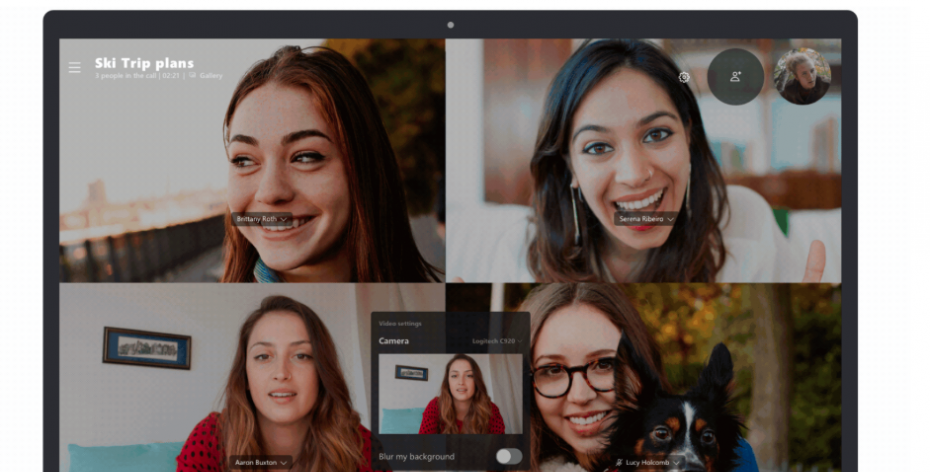Screen dimensions: 930x472
Task: Expand the Lucy Holcomb name tag menu
Action: coord(648,463)
